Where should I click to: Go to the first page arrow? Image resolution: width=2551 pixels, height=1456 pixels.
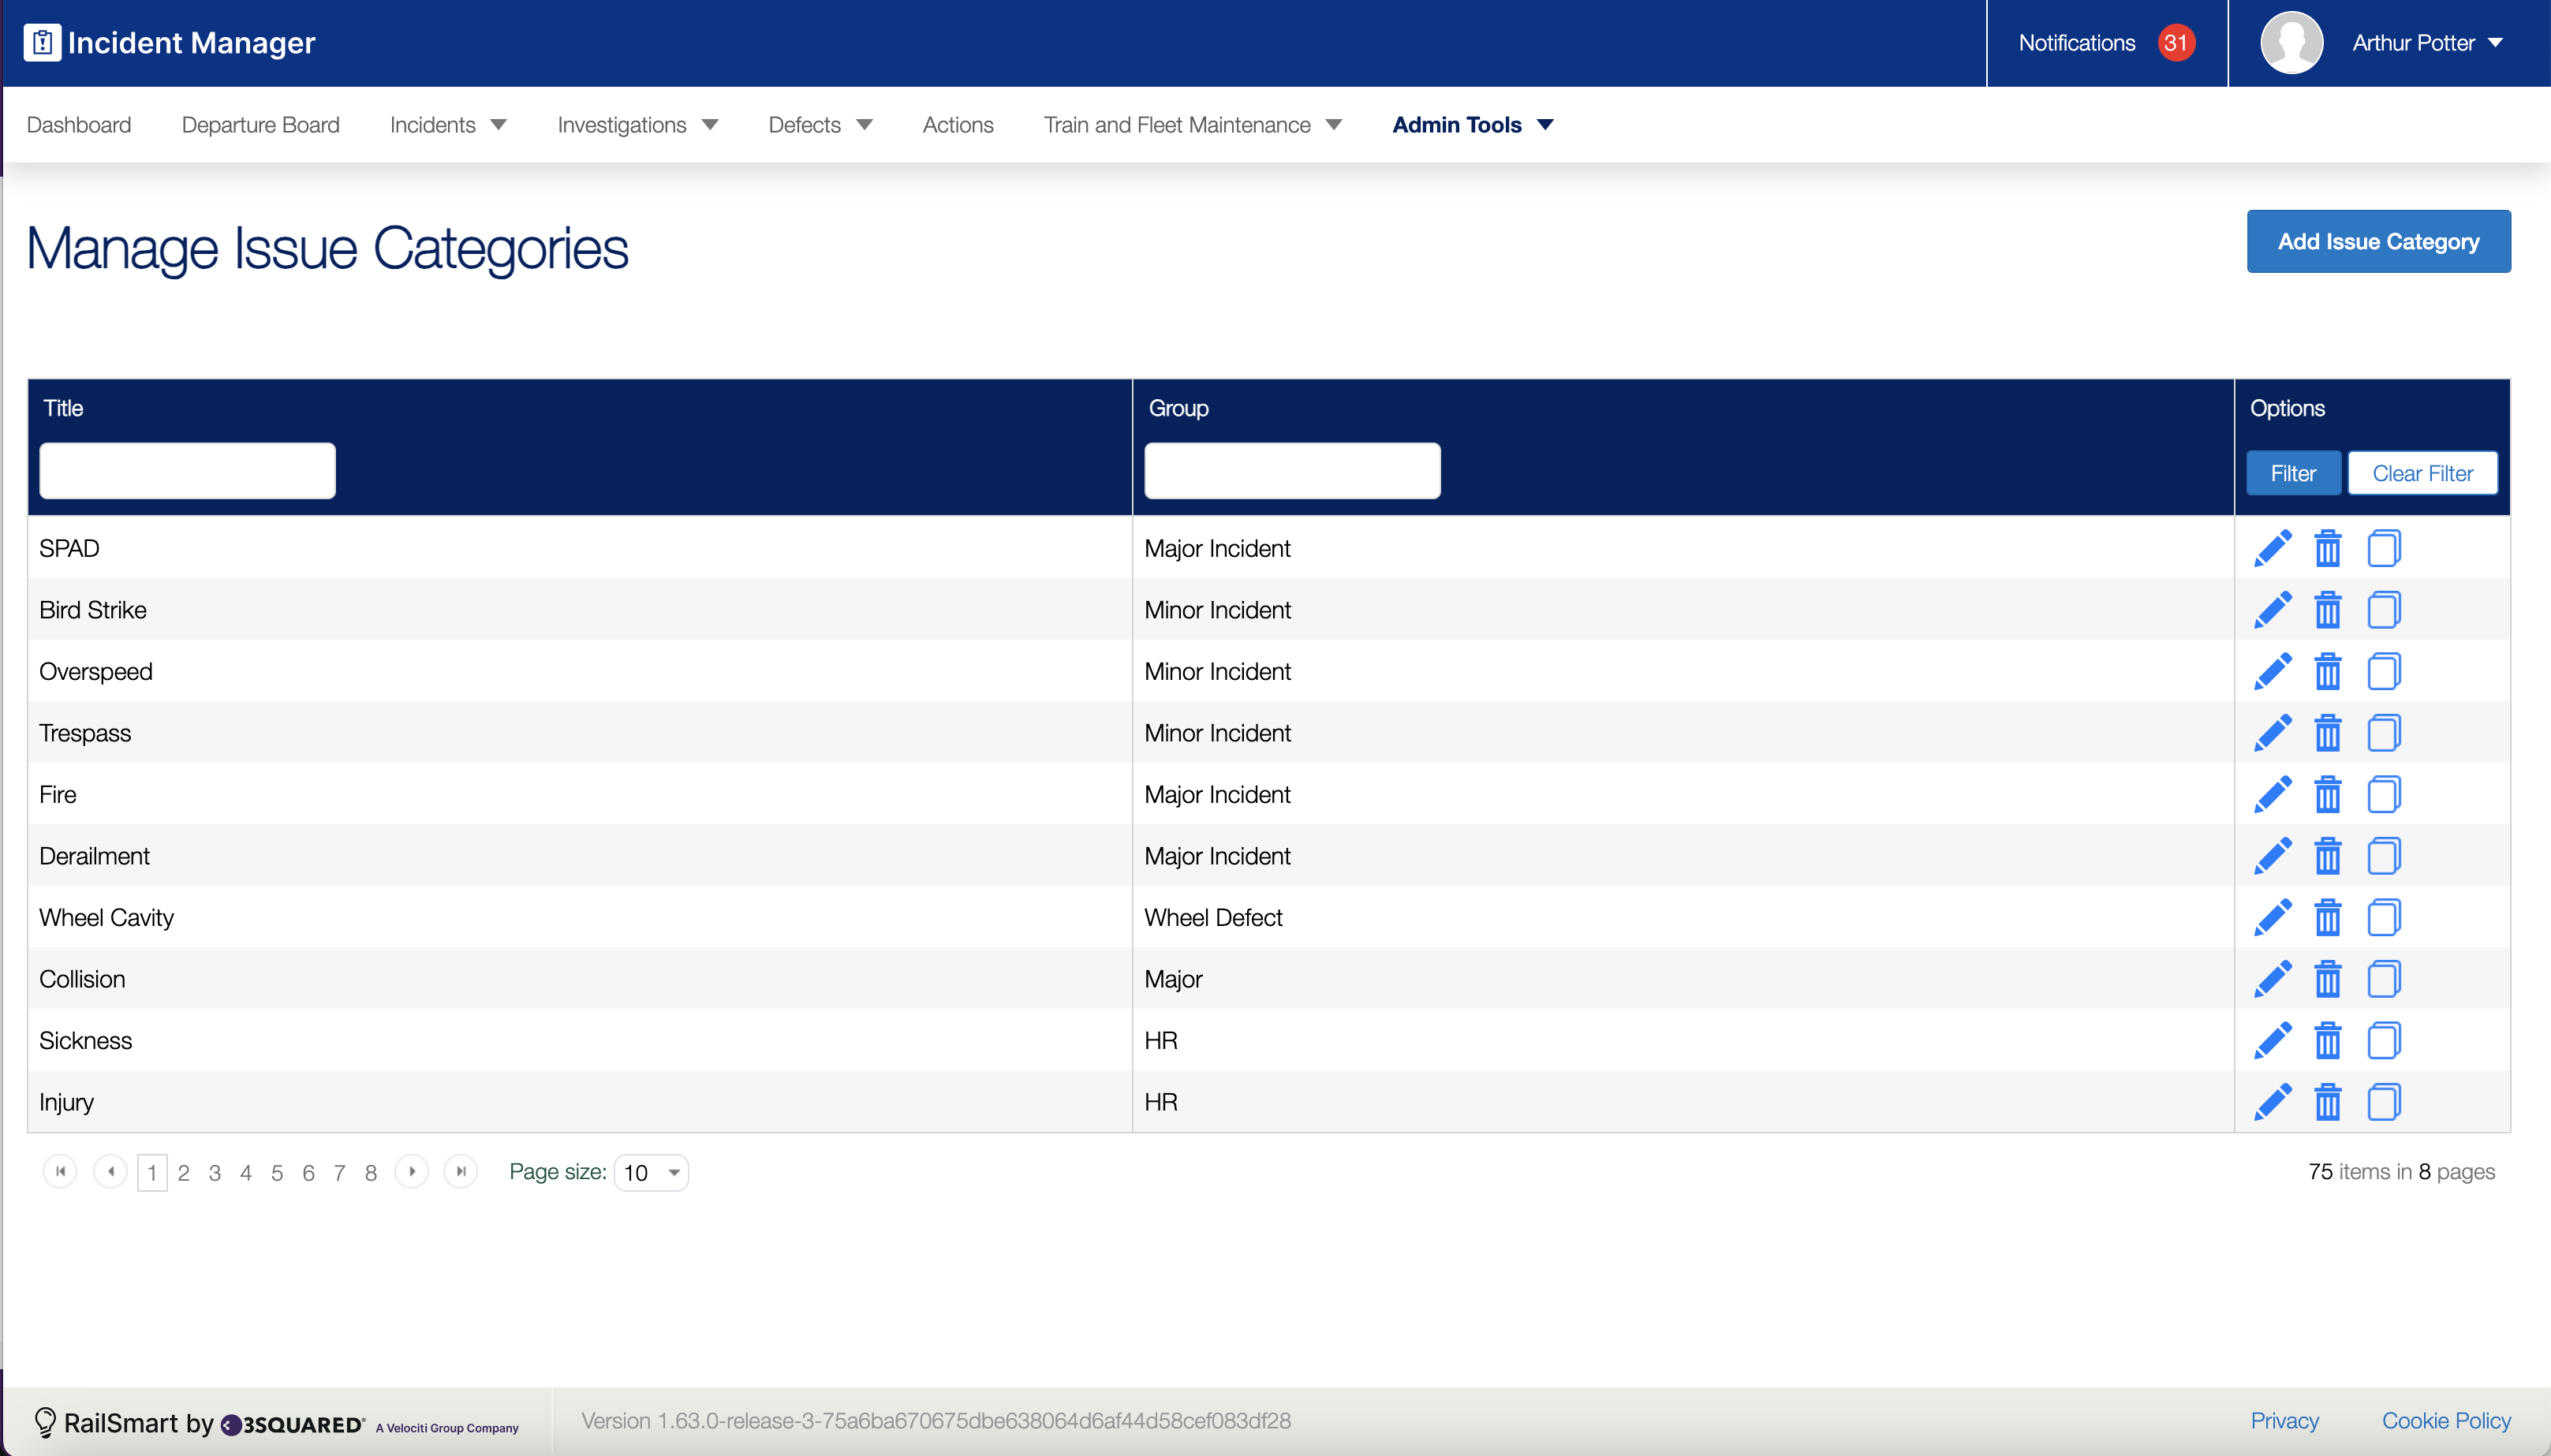pyautogui.click(x=60, y=1172)
